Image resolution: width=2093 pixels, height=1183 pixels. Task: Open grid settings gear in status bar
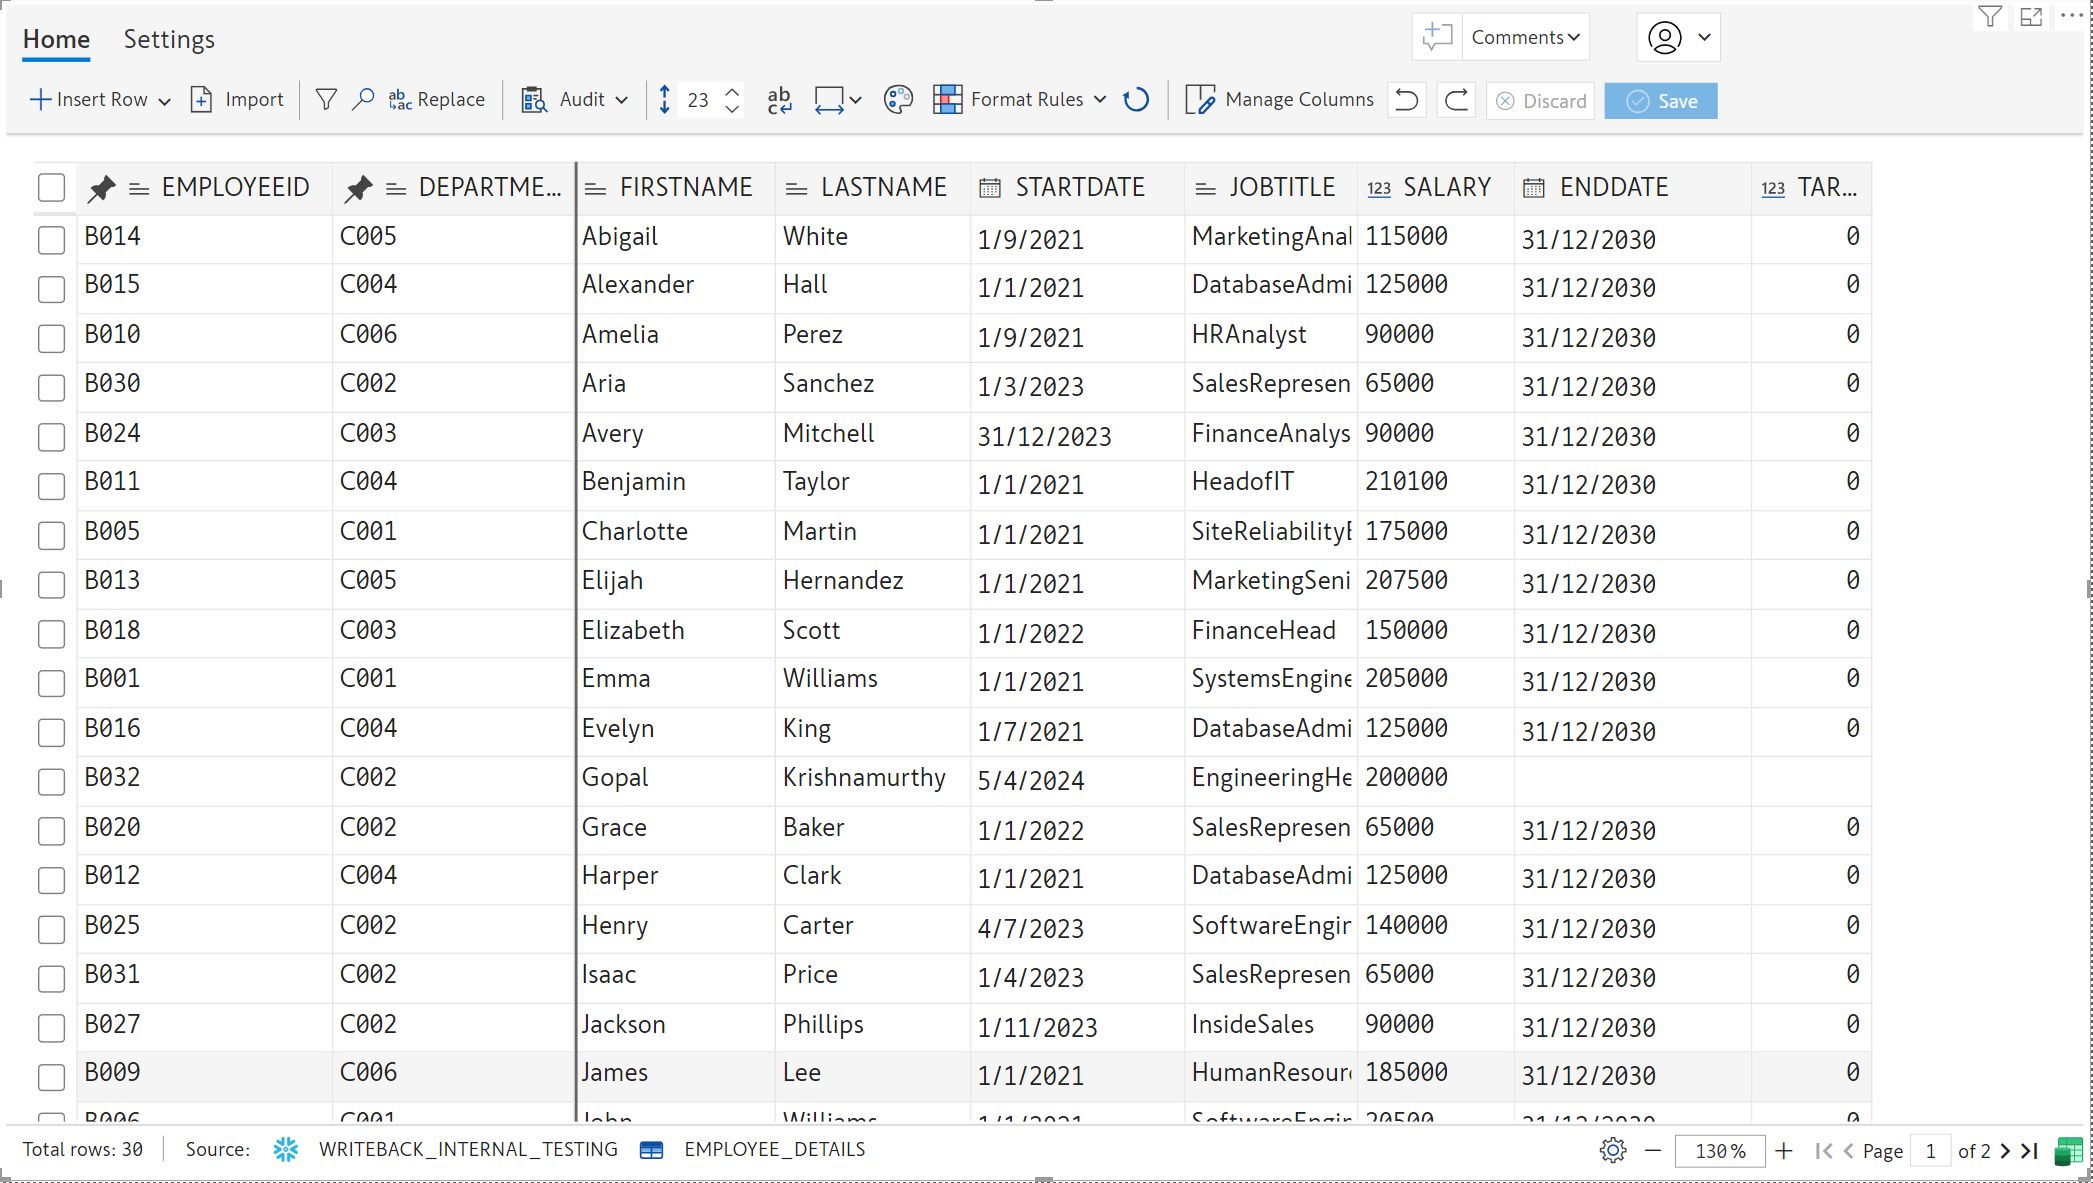pyautogui.click(x=1612, y=1151)
